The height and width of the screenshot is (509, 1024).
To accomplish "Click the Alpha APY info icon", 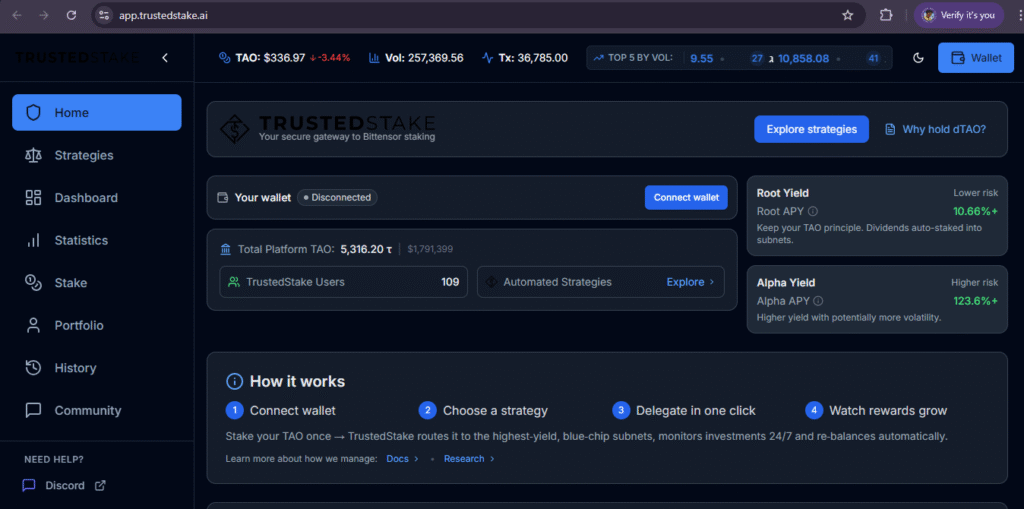I will pos(818,300).
